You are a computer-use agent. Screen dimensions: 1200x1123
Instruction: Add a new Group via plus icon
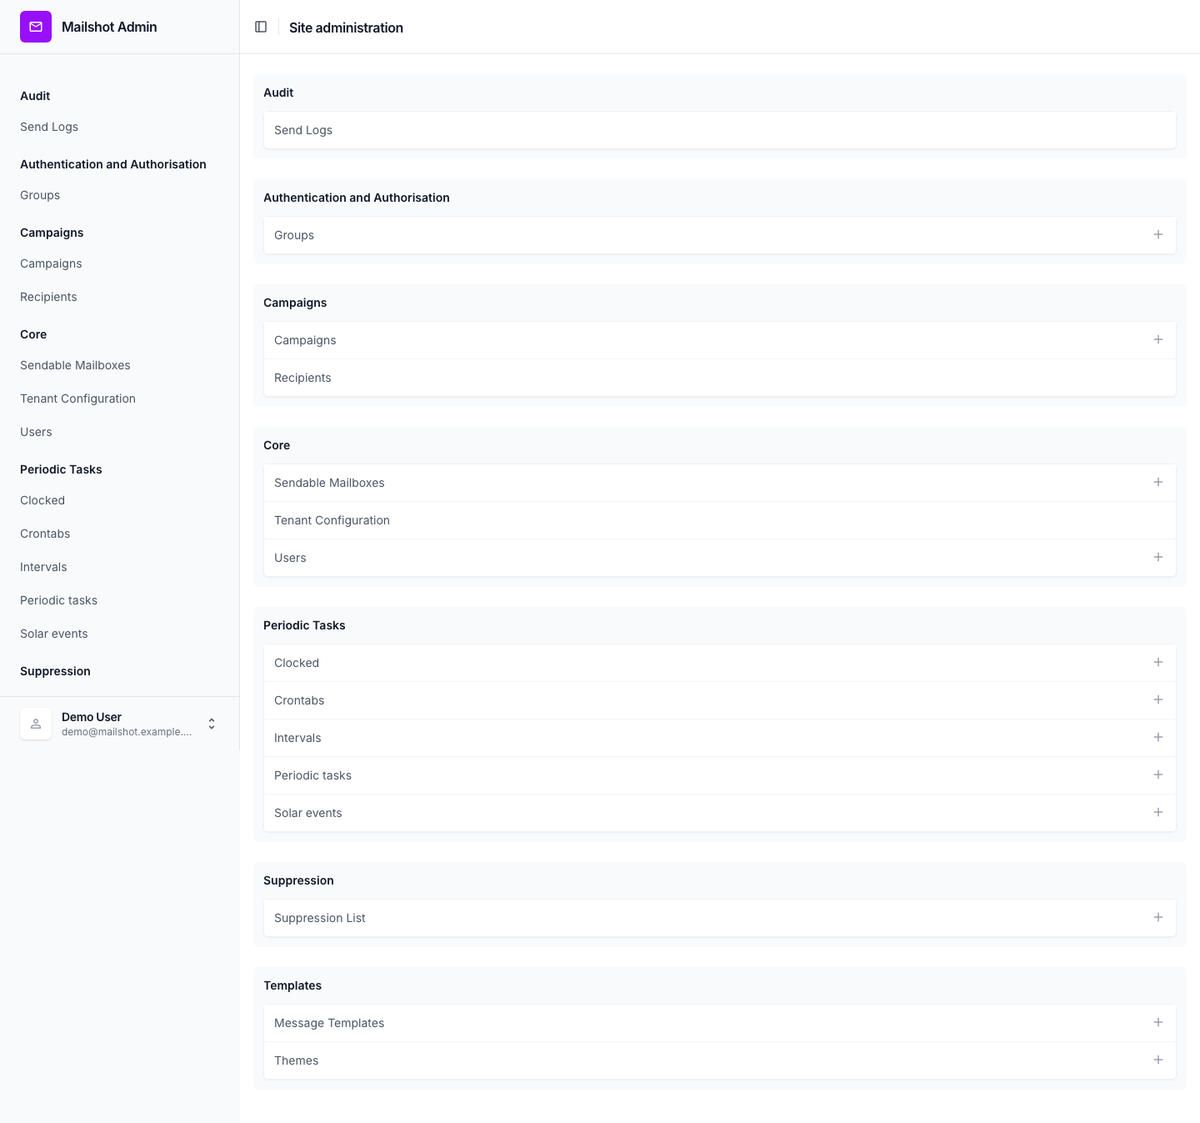(1158, 235)
